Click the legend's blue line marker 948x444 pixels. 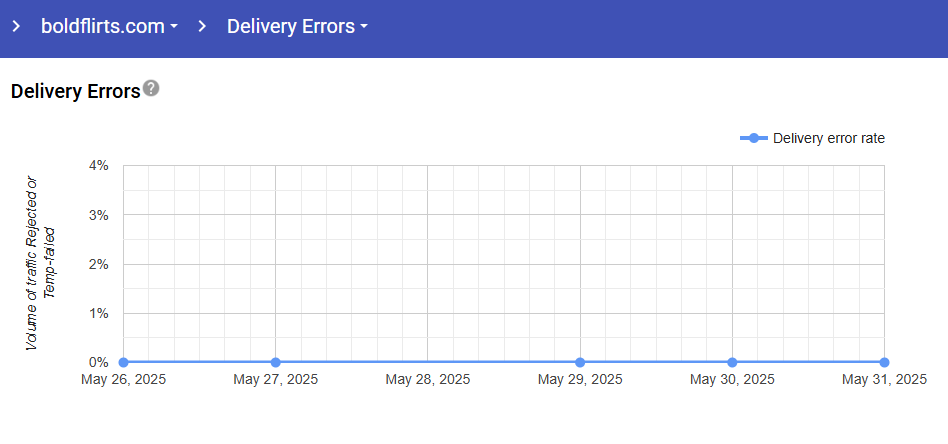coord(754,138)
